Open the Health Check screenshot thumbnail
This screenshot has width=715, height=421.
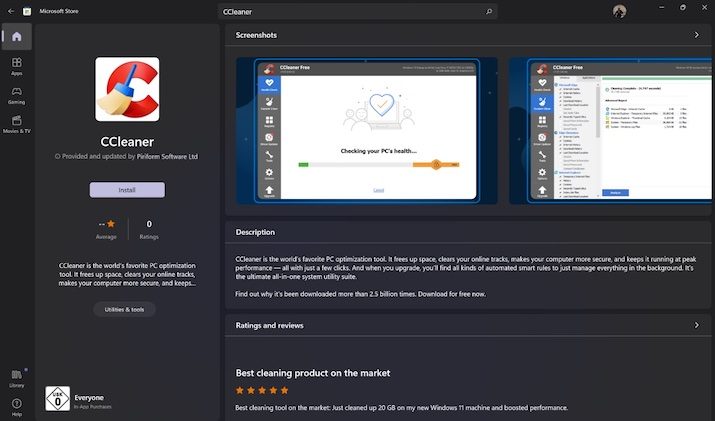point(367,130)
